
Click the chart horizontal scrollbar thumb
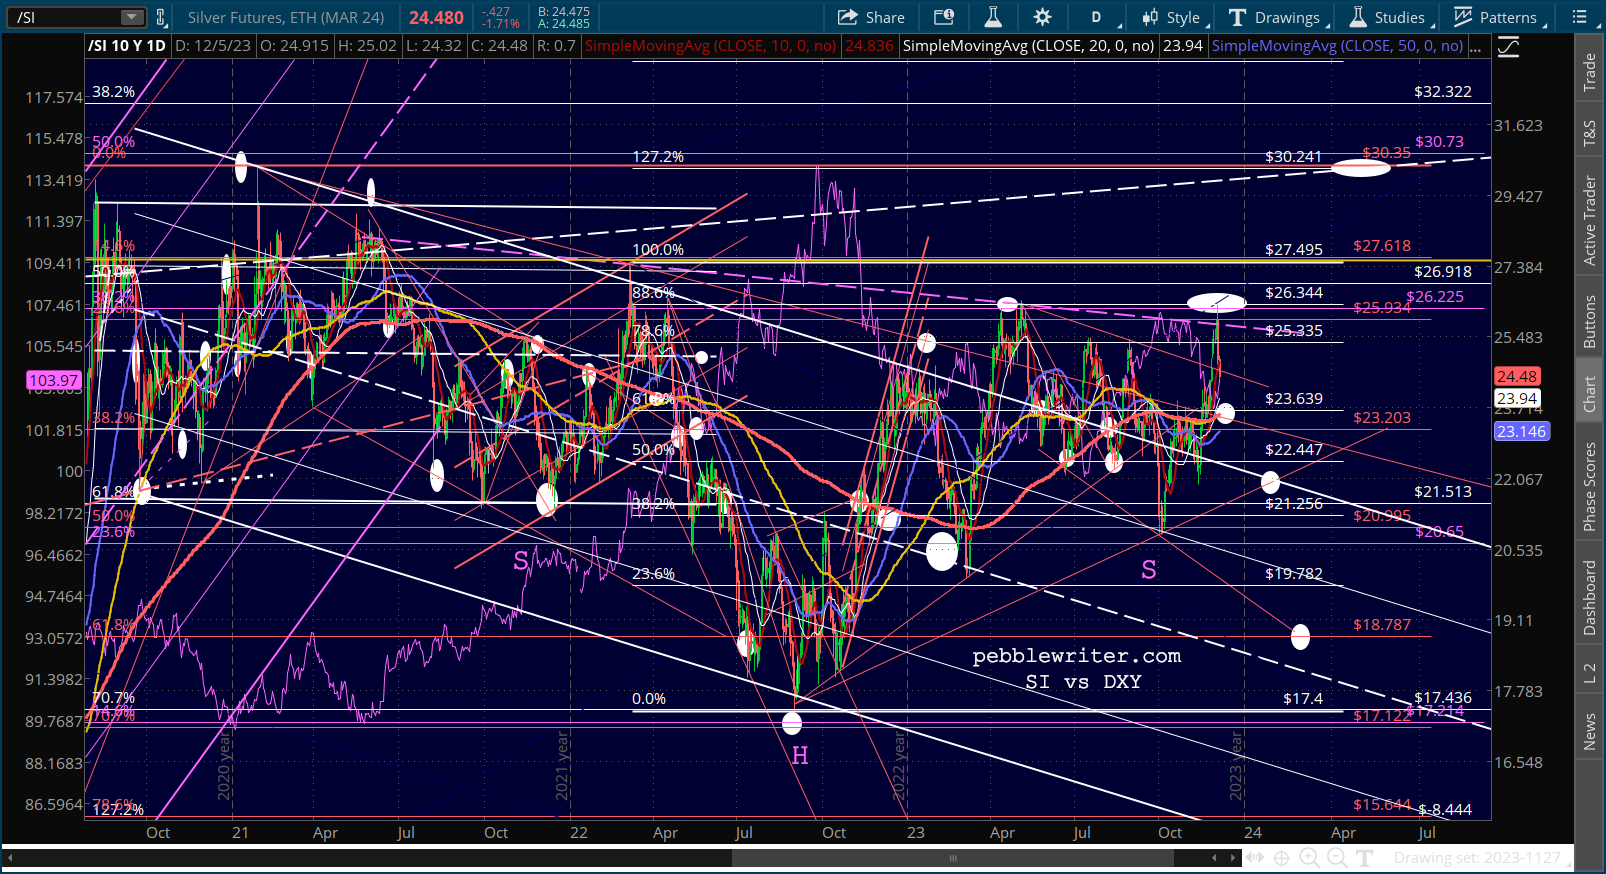click(x=953, y=858)
